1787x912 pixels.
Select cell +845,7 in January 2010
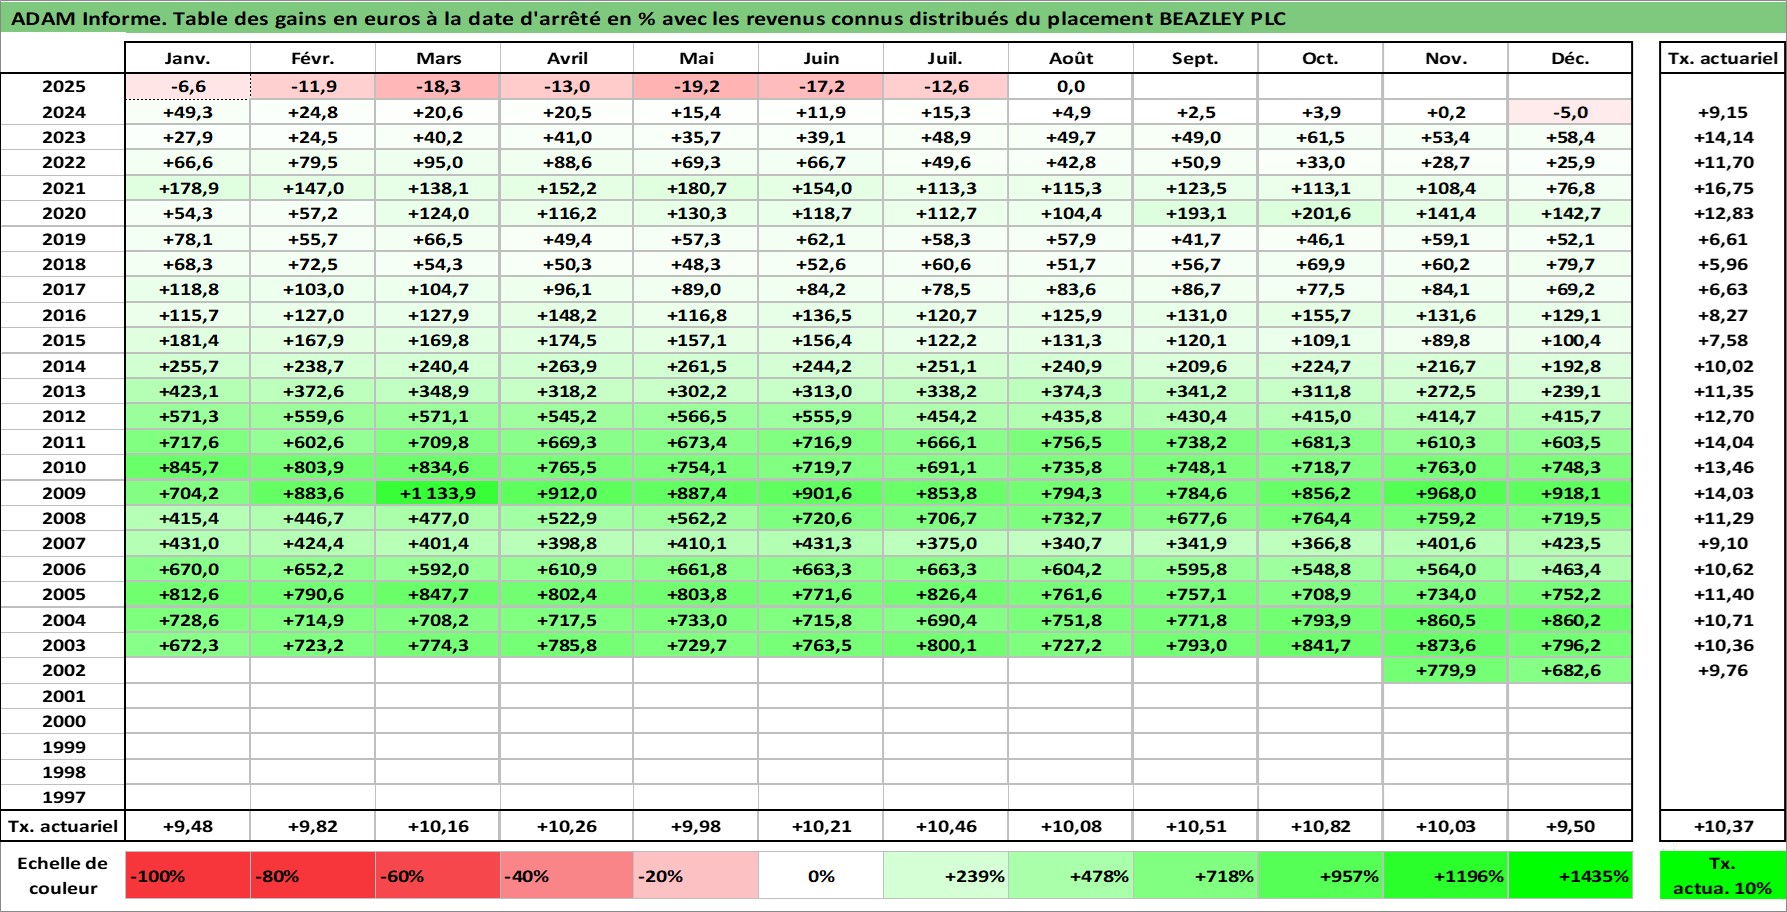click(x=187, y=467)
